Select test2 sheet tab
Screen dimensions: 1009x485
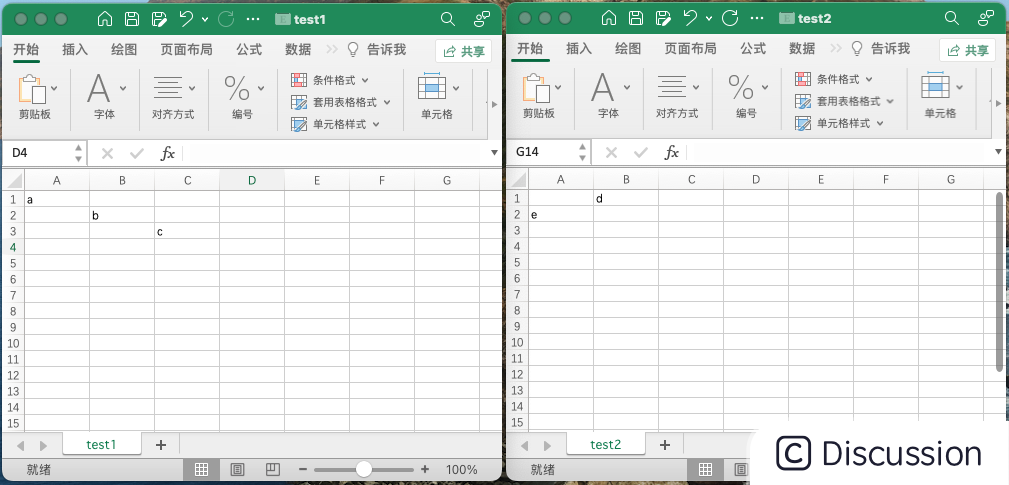[605, 444]
